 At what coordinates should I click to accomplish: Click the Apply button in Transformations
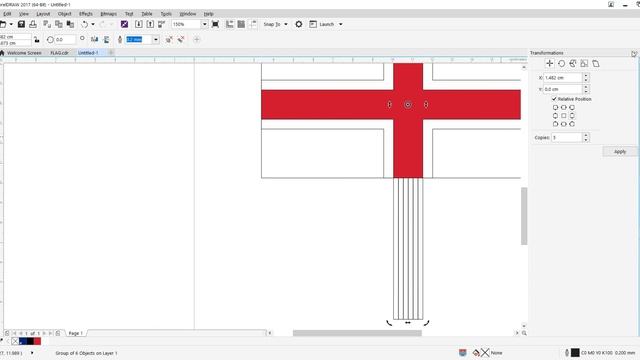(x=620, y=151)
